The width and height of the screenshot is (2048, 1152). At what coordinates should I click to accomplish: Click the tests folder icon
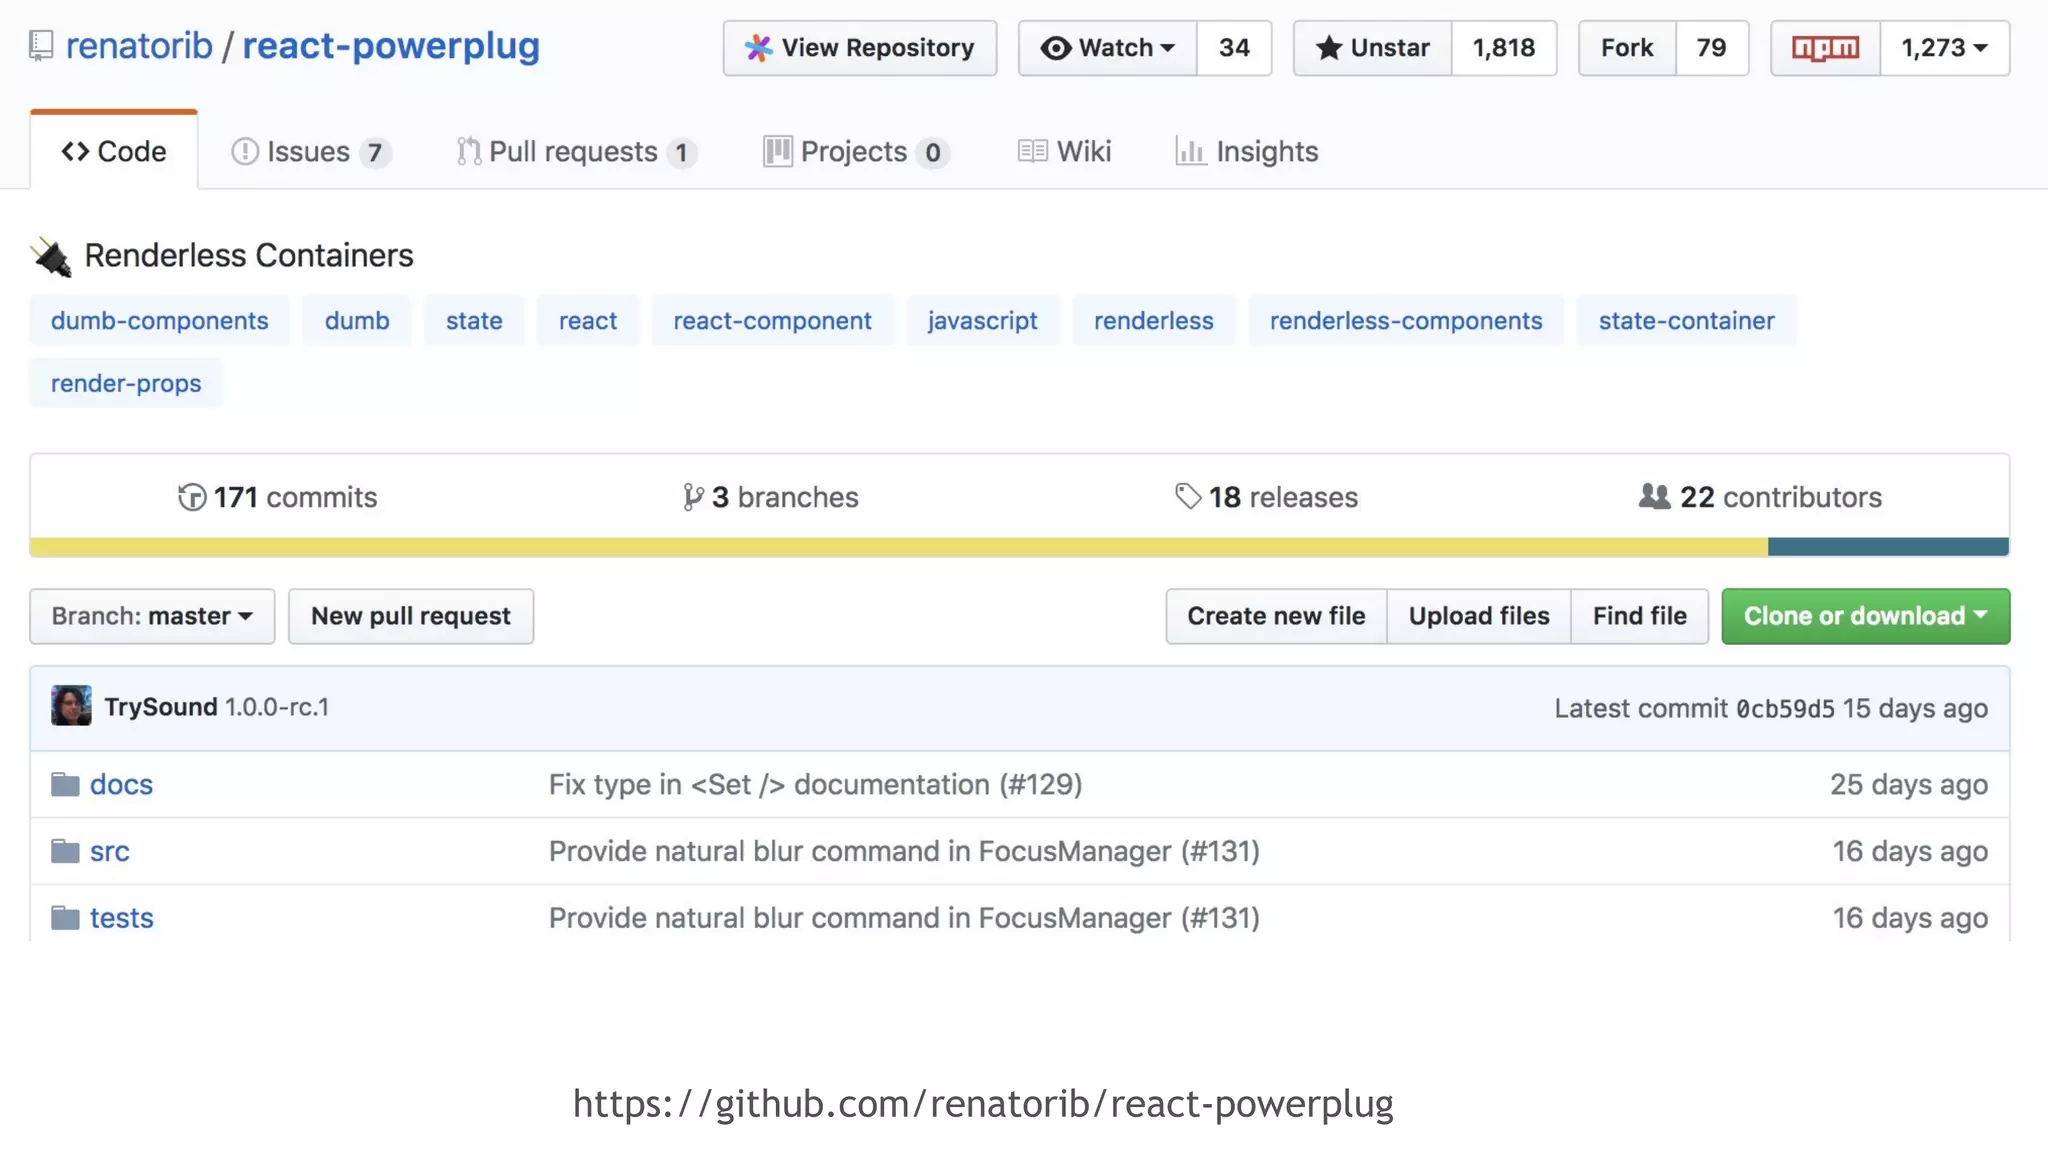point(65,918)
